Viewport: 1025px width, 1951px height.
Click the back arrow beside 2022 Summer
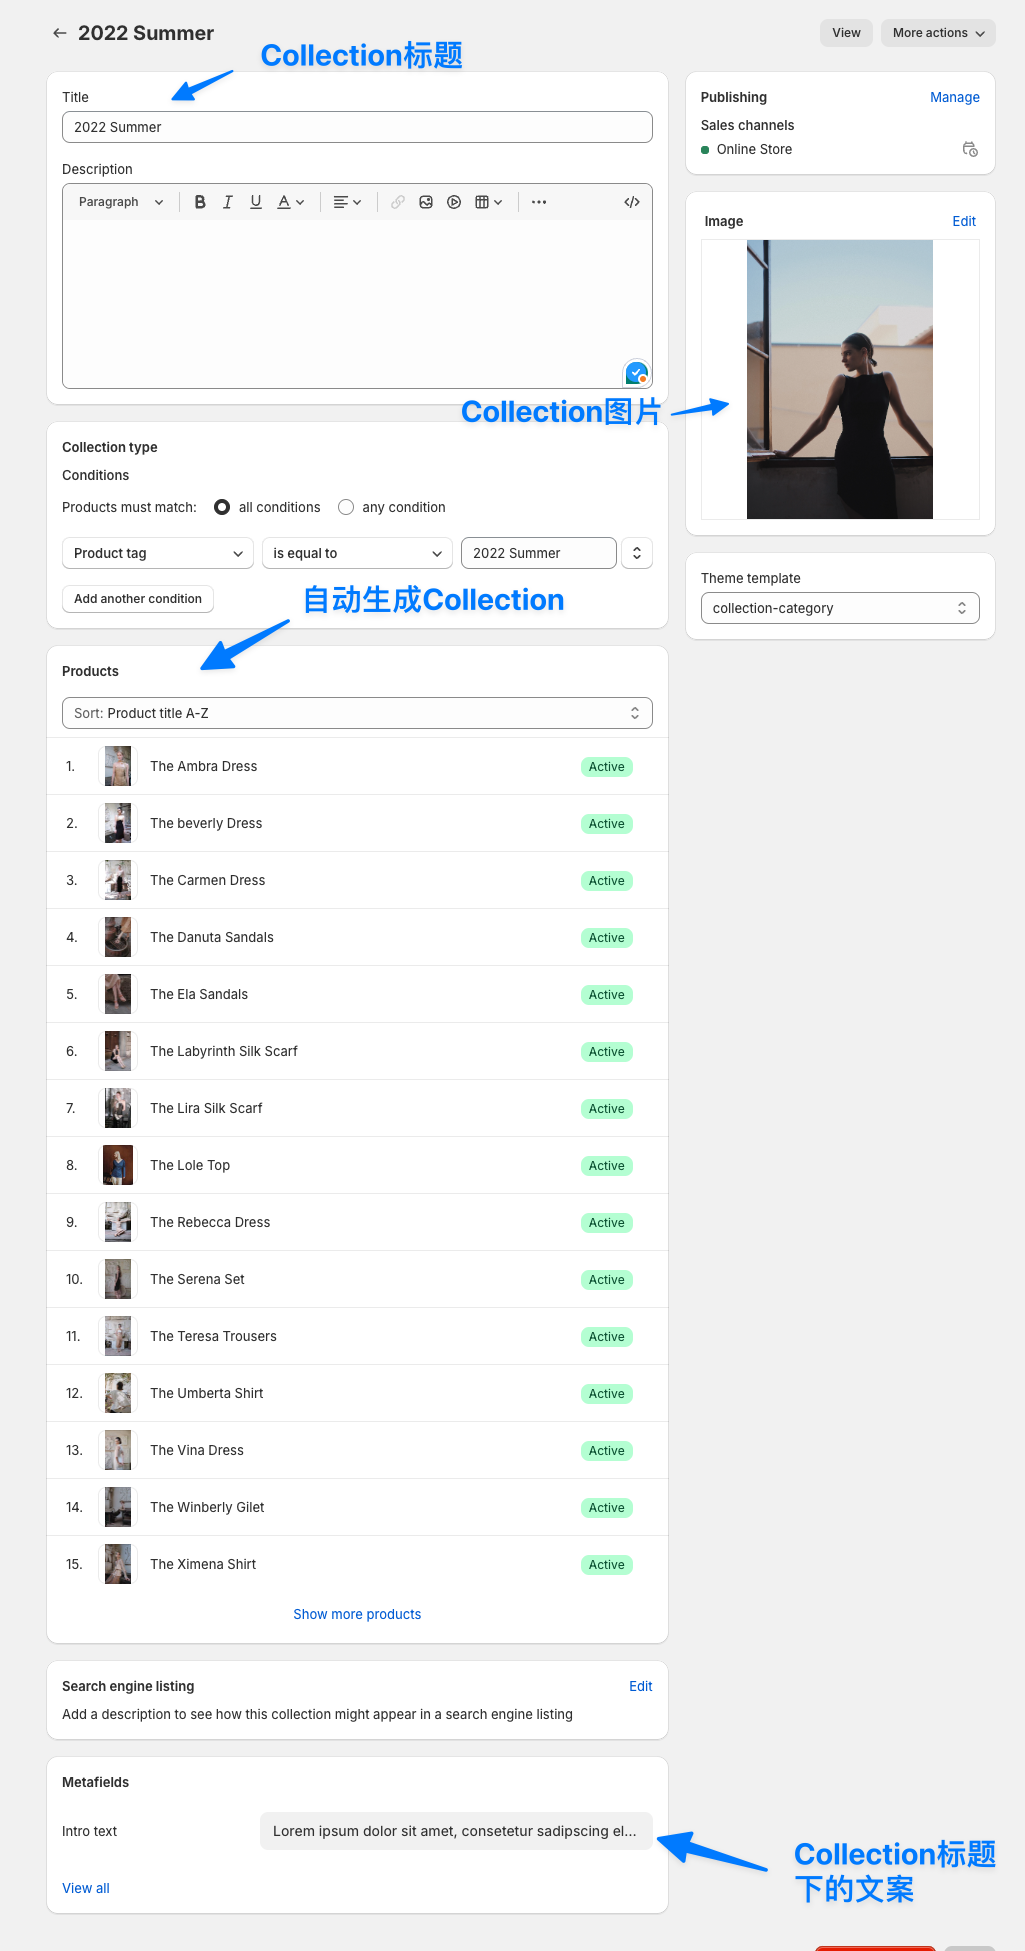click(x=60, y=33)
